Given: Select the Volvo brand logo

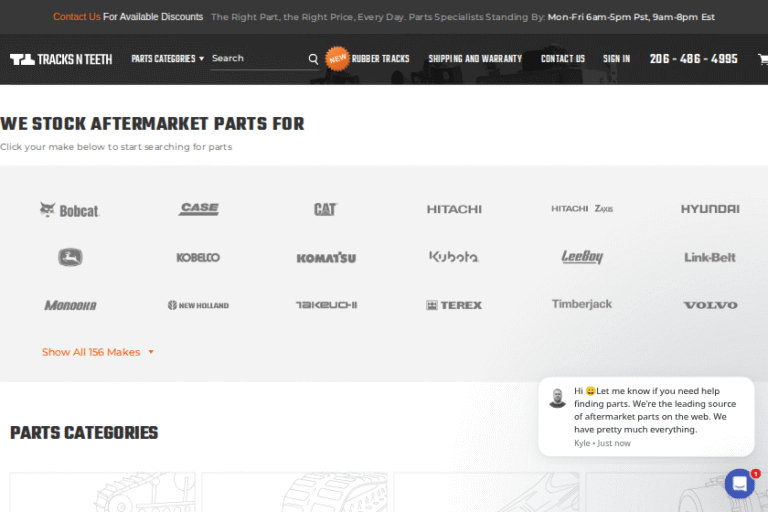Looking at the screenshot, I should (710, 305).
